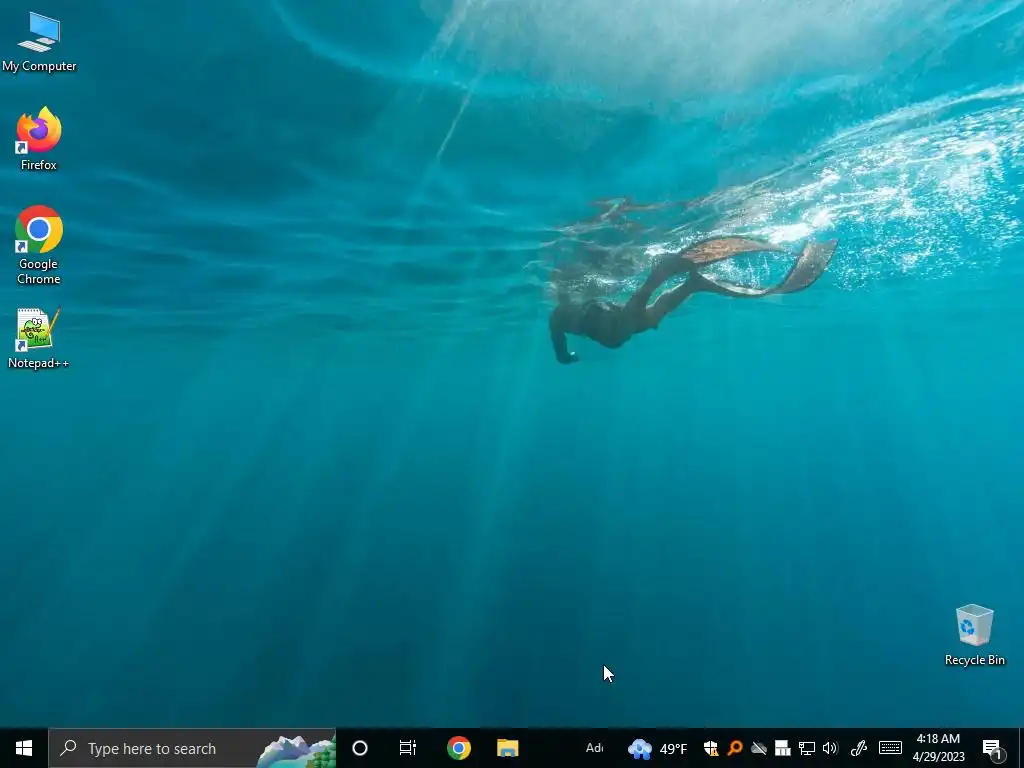The image size is (1024, 768).
Task: Open File Explorer from the taskbar
Action: pyautogui.click(x=507, y=748)
